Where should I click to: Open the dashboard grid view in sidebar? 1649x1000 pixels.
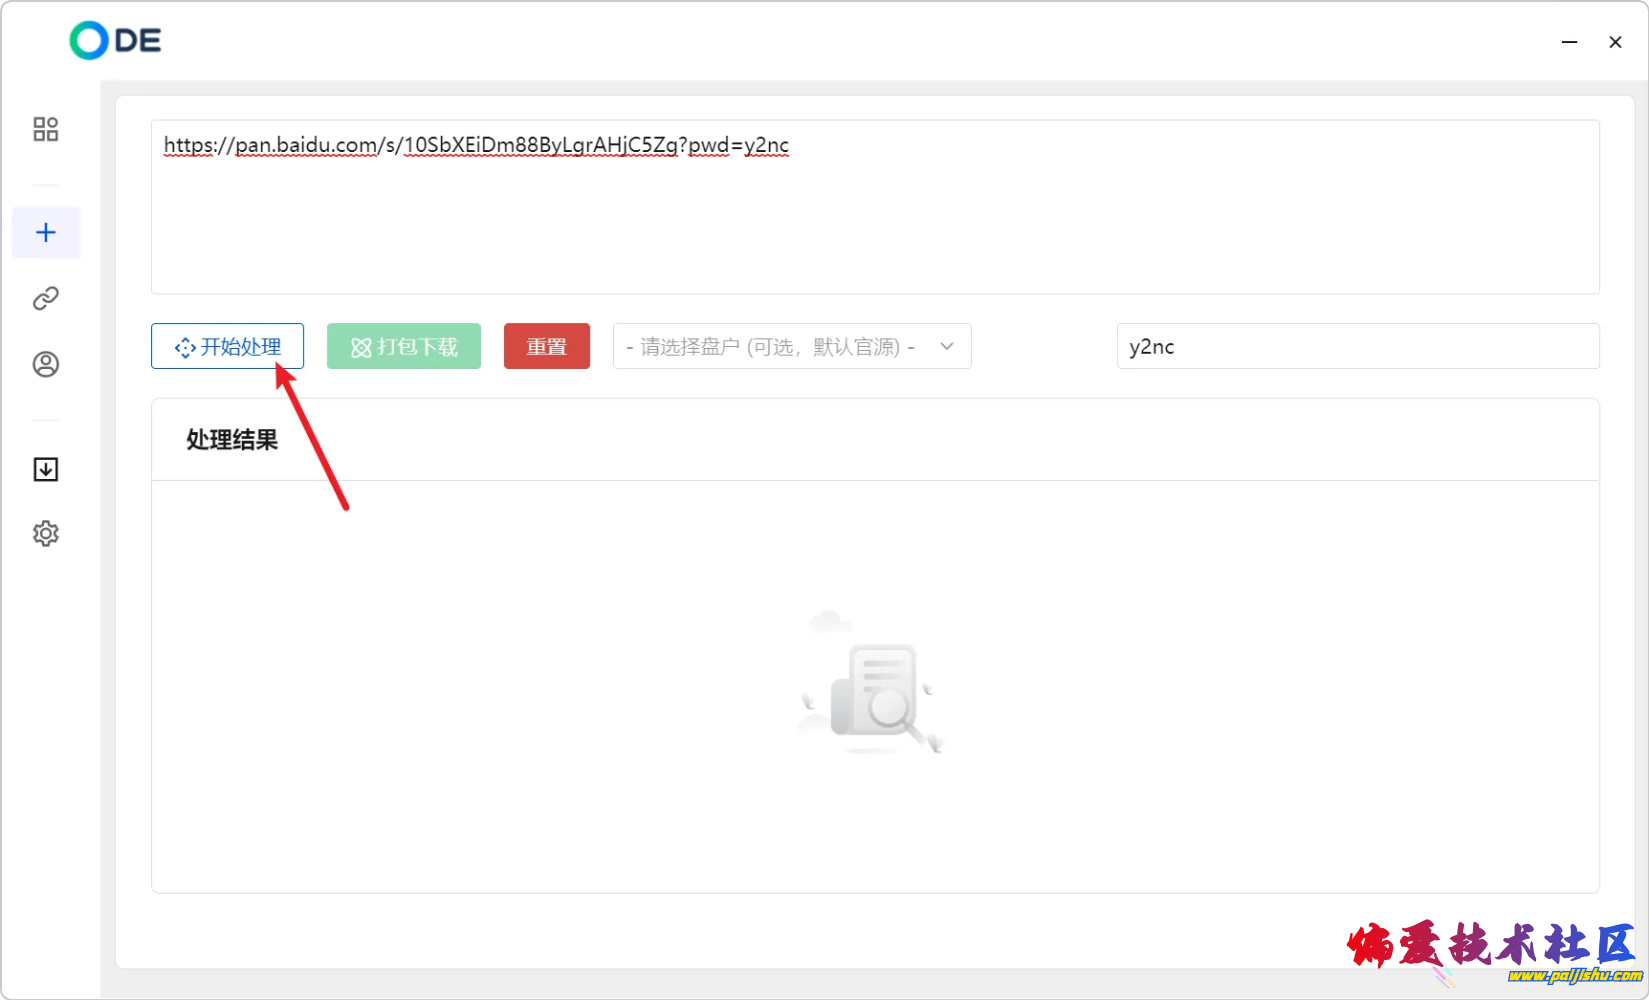(x=46, y=129)
